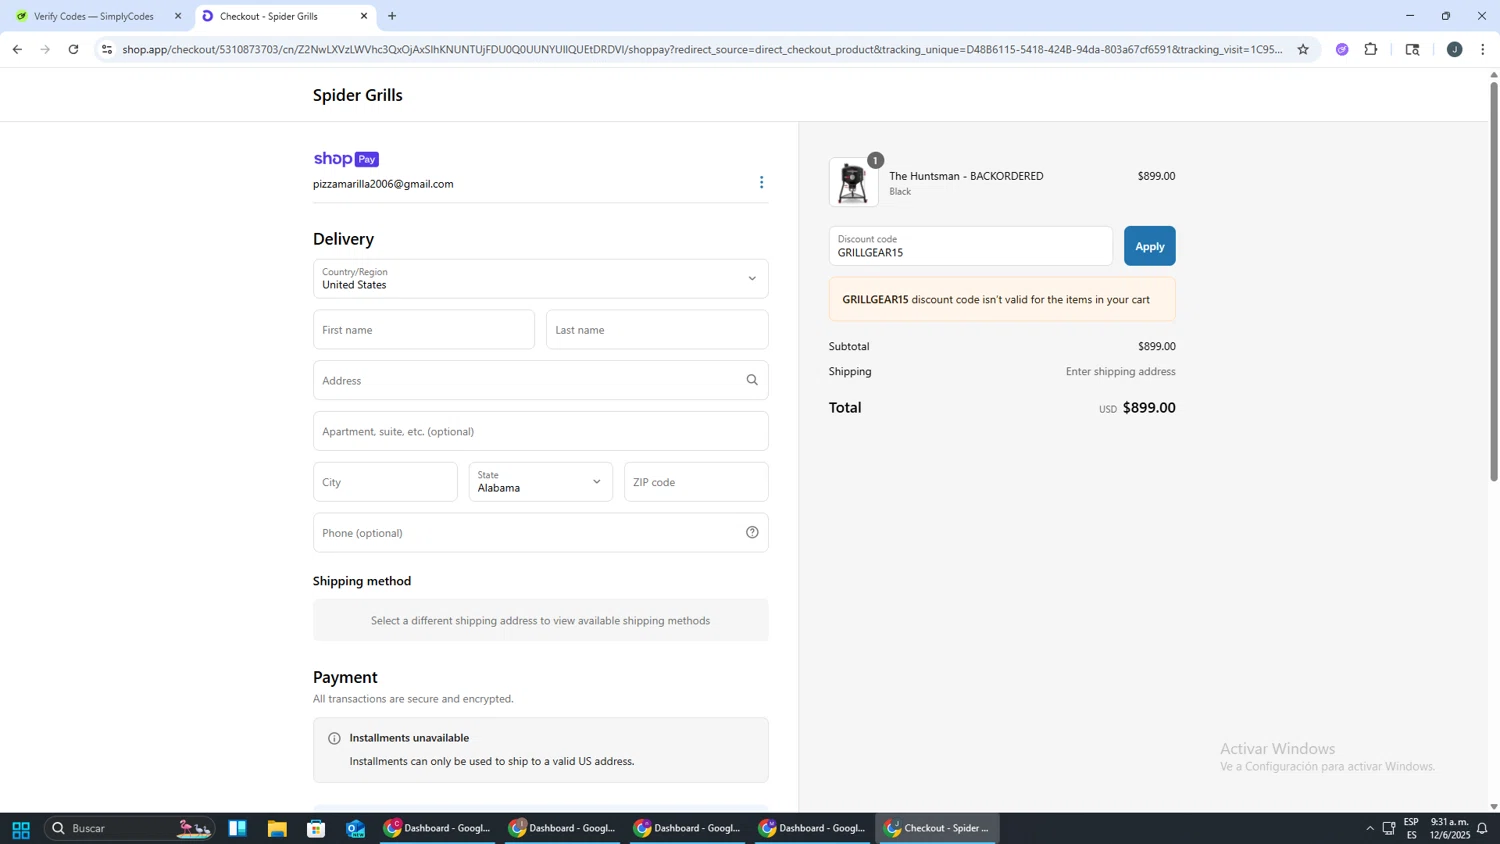Screen dimensions: 1500x844
Task: Open Windows notifications bell
Action: tap(1482, 829)
